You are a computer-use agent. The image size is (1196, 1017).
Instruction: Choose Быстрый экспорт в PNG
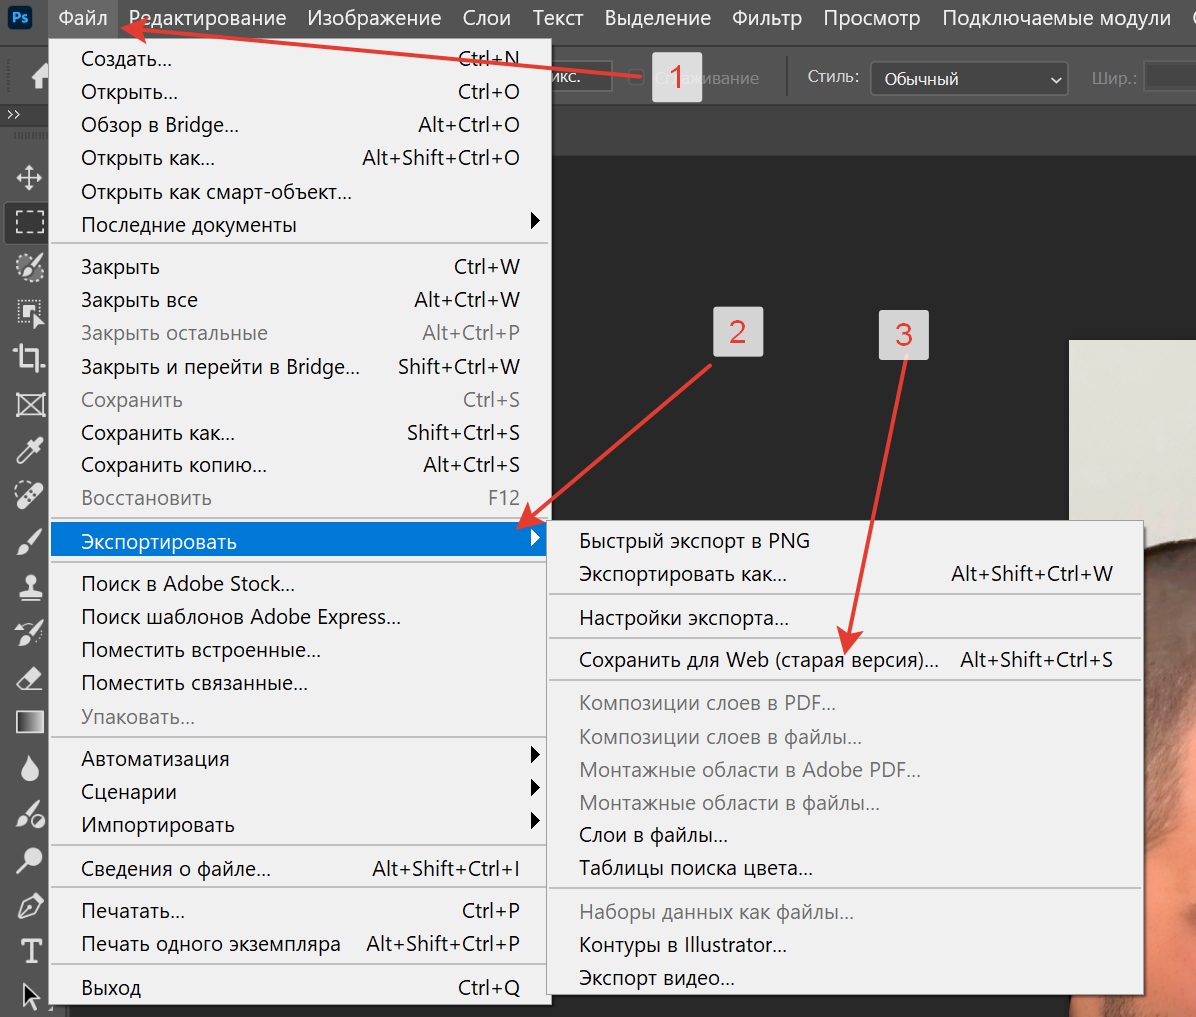tap(694, 541)
